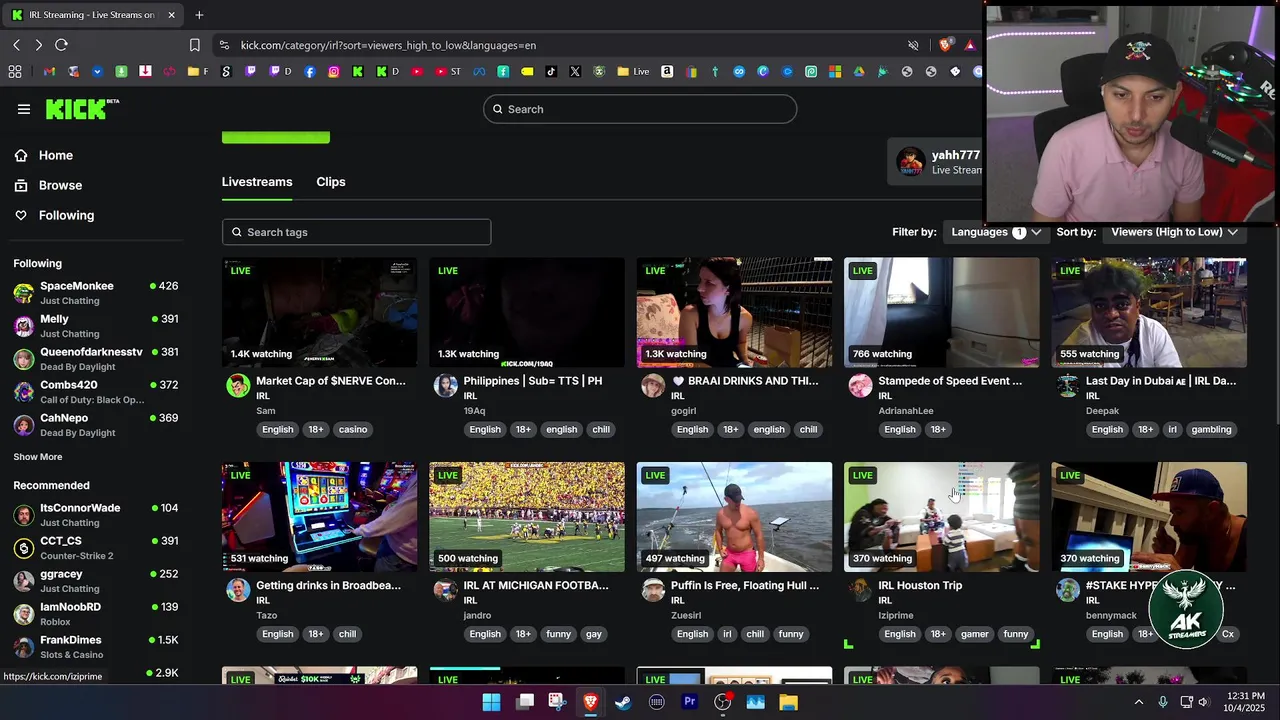
Task: Open File Explorer from the taskbar
Action: pyautogui.click(x=788, y=702)
